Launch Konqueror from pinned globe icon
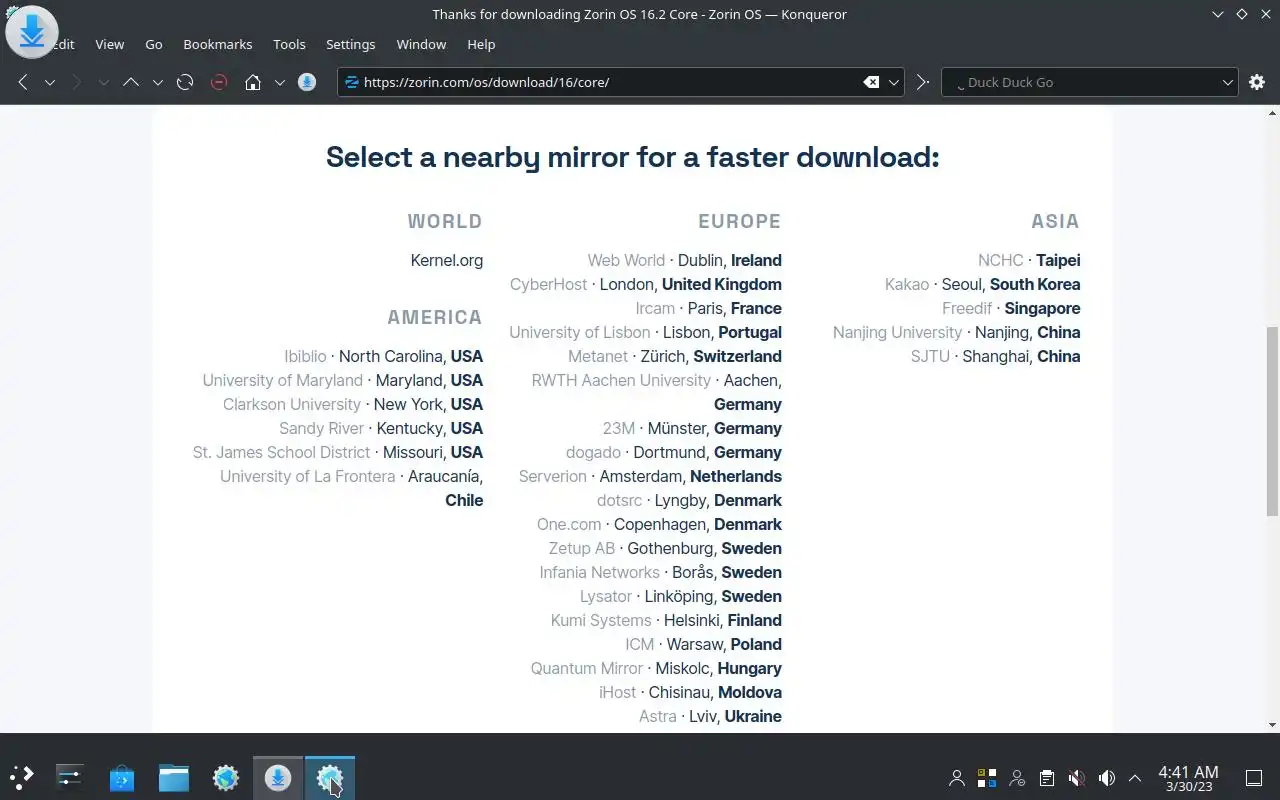Image resolution: width=1280 pixels, height=800 pixels. click(226, 777)
